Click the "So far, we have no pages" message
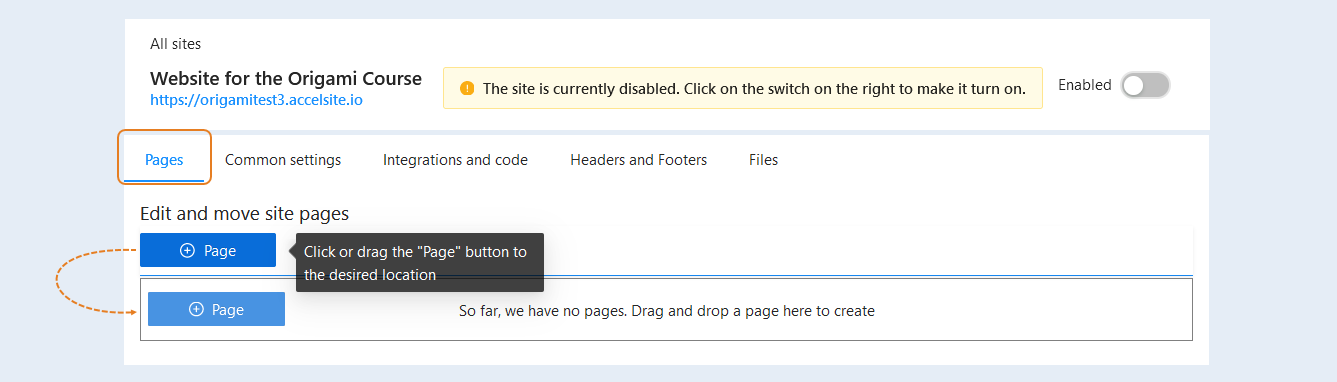Image resolution: width=1337 pixels, height=382 pixels. [667, 311]
